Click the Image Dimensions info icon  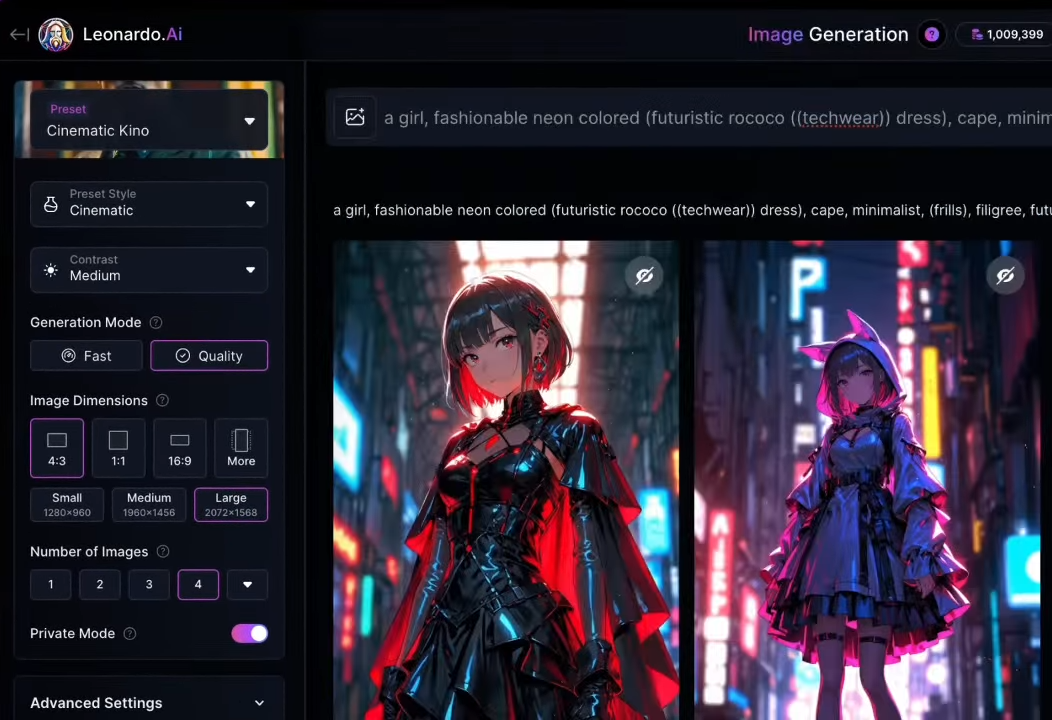pos(162,401)
